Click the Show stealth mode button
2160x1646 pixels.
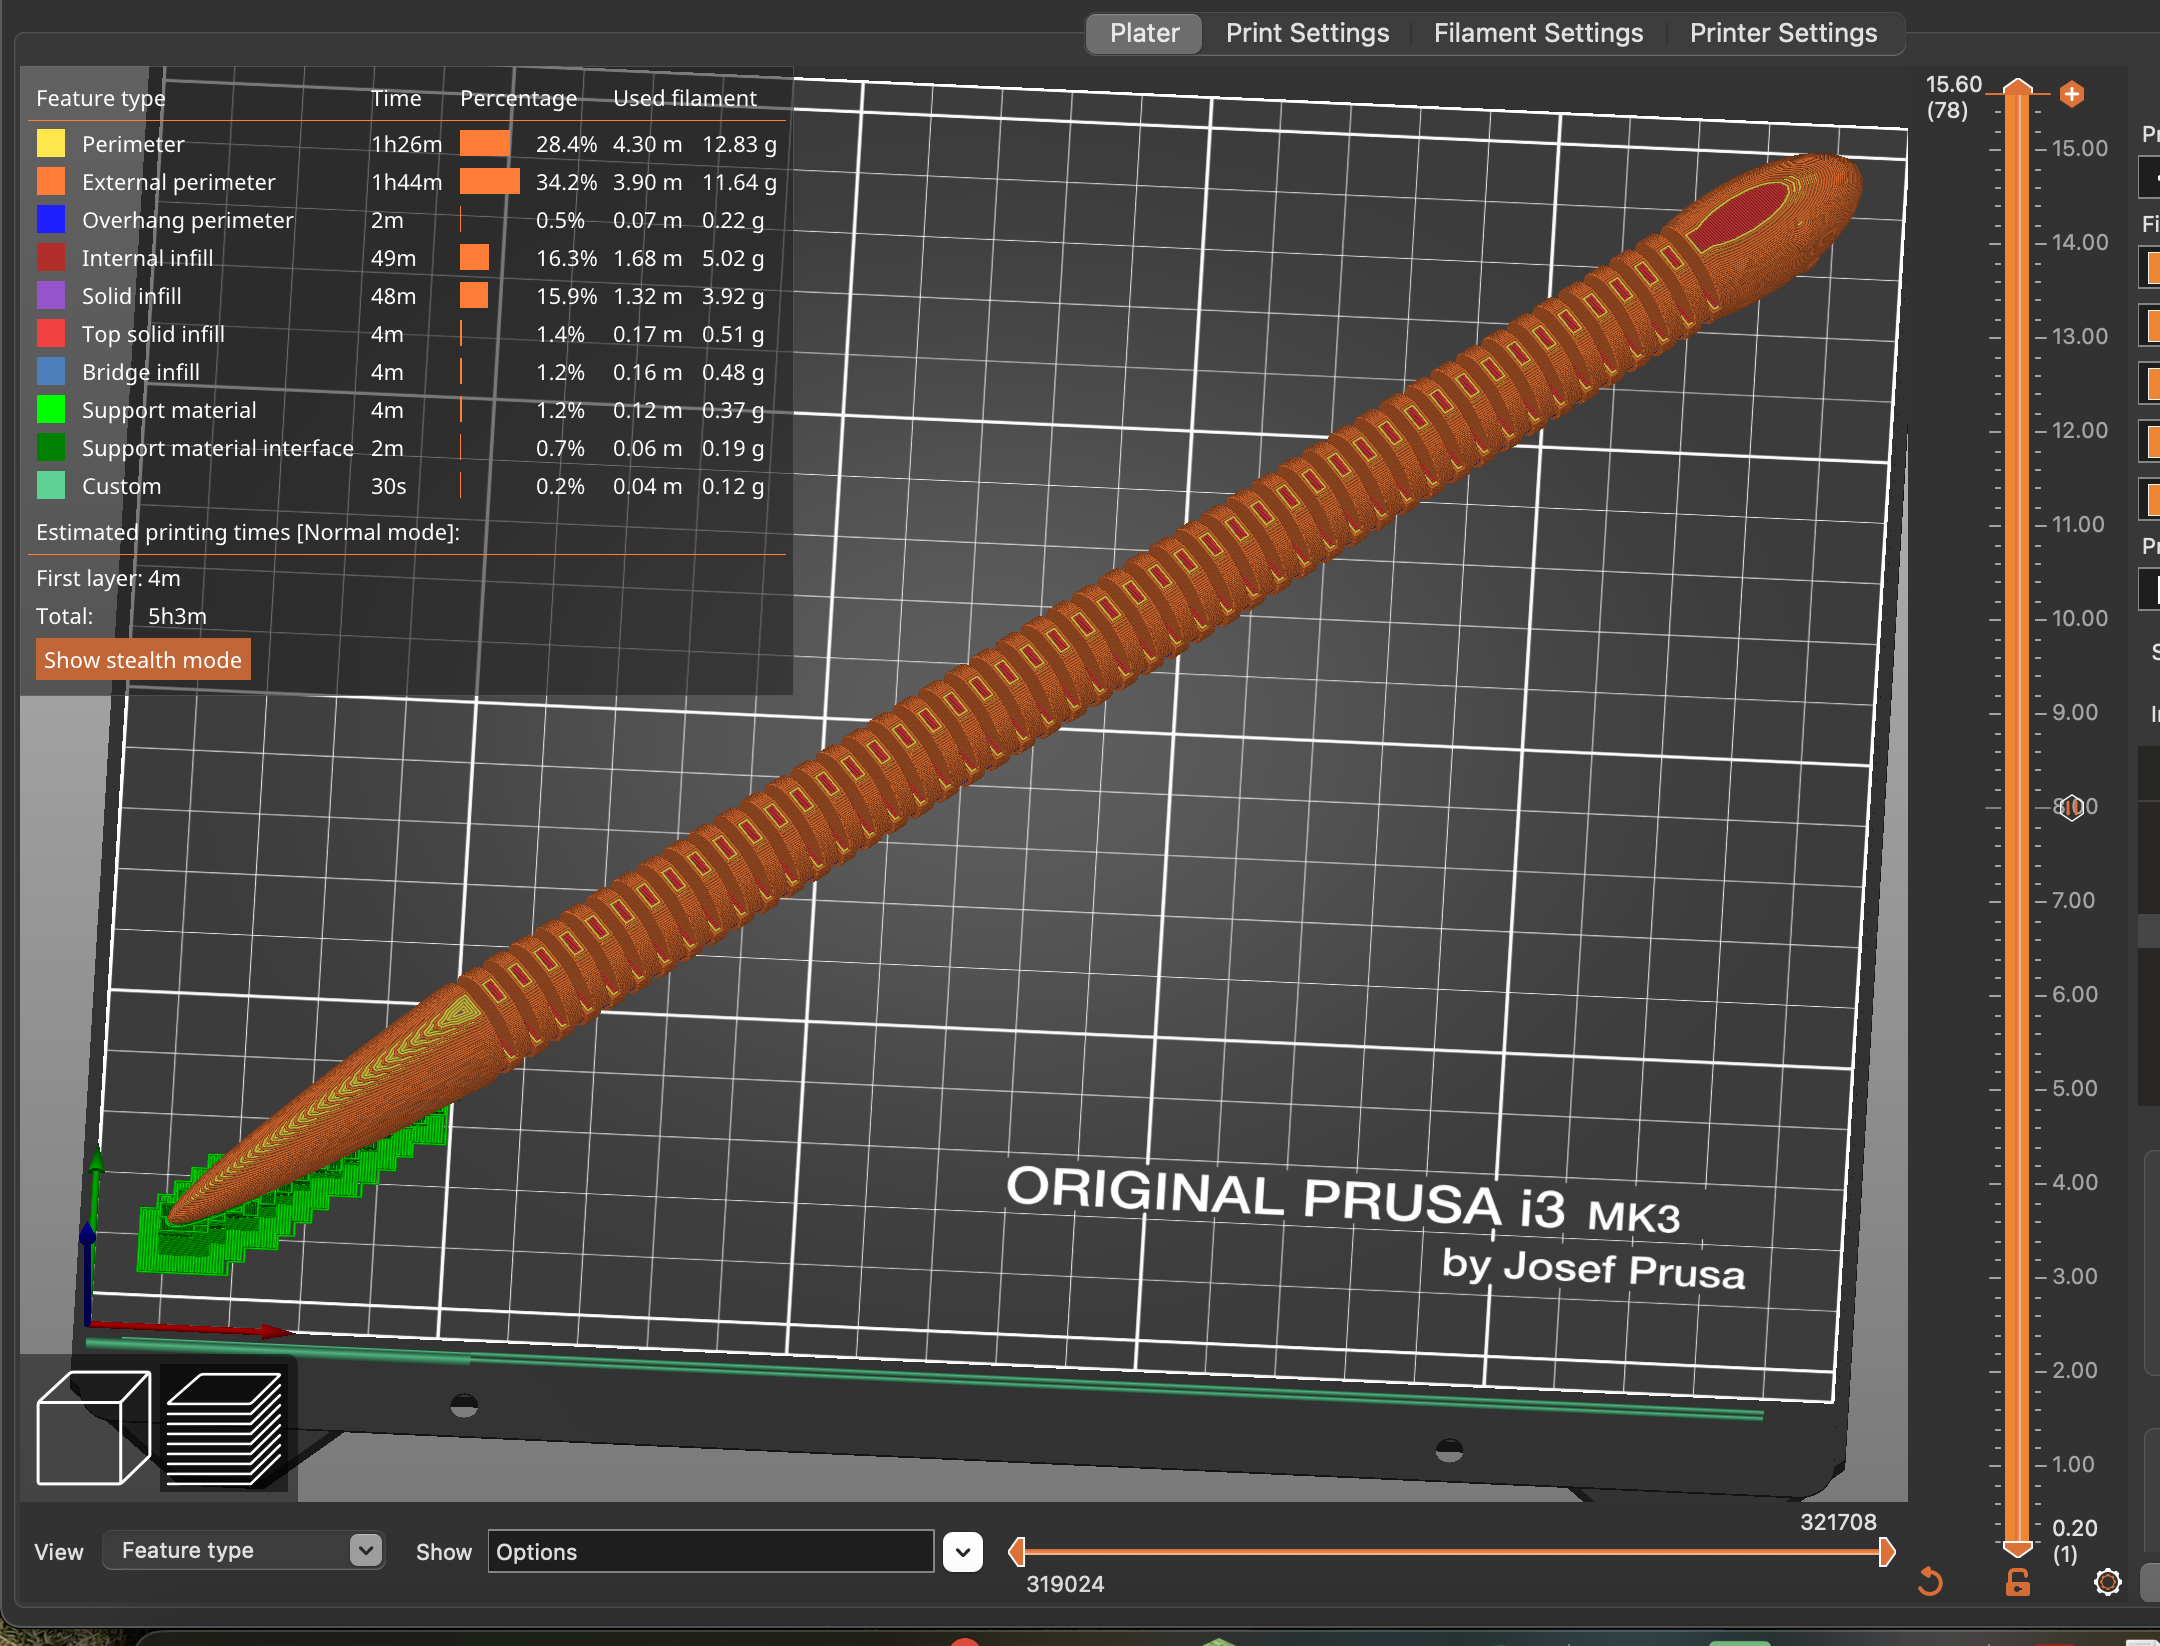(142, 659)
